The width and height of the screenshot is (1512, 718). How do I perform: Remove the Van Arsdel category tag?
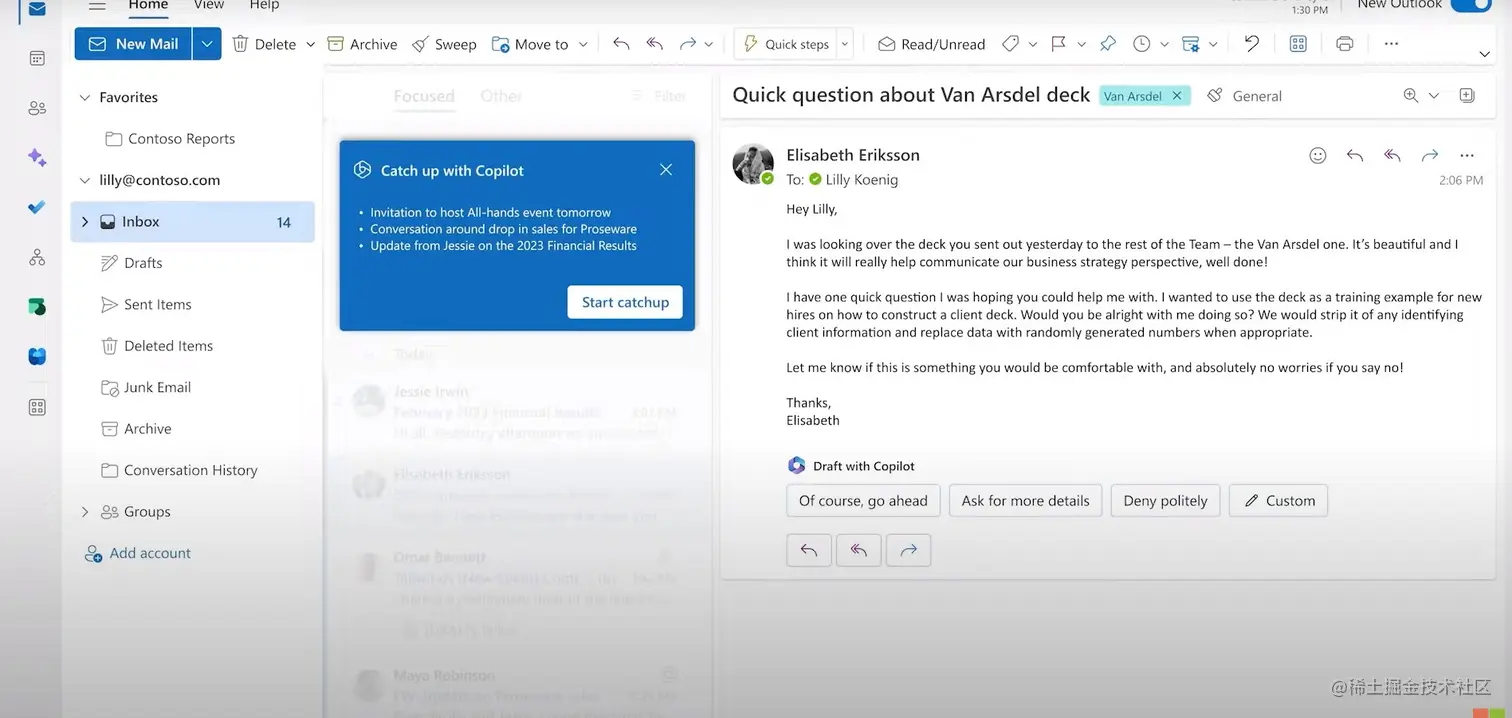1177,96
